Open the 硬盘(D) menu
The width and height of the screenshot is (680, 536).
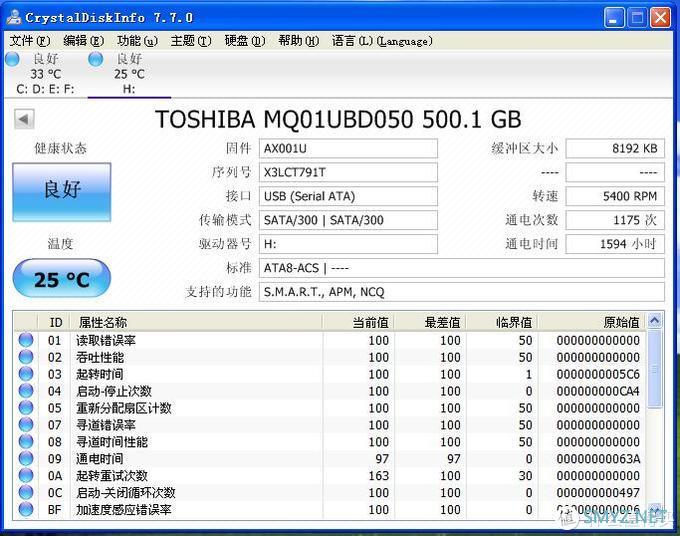[245, 41]
